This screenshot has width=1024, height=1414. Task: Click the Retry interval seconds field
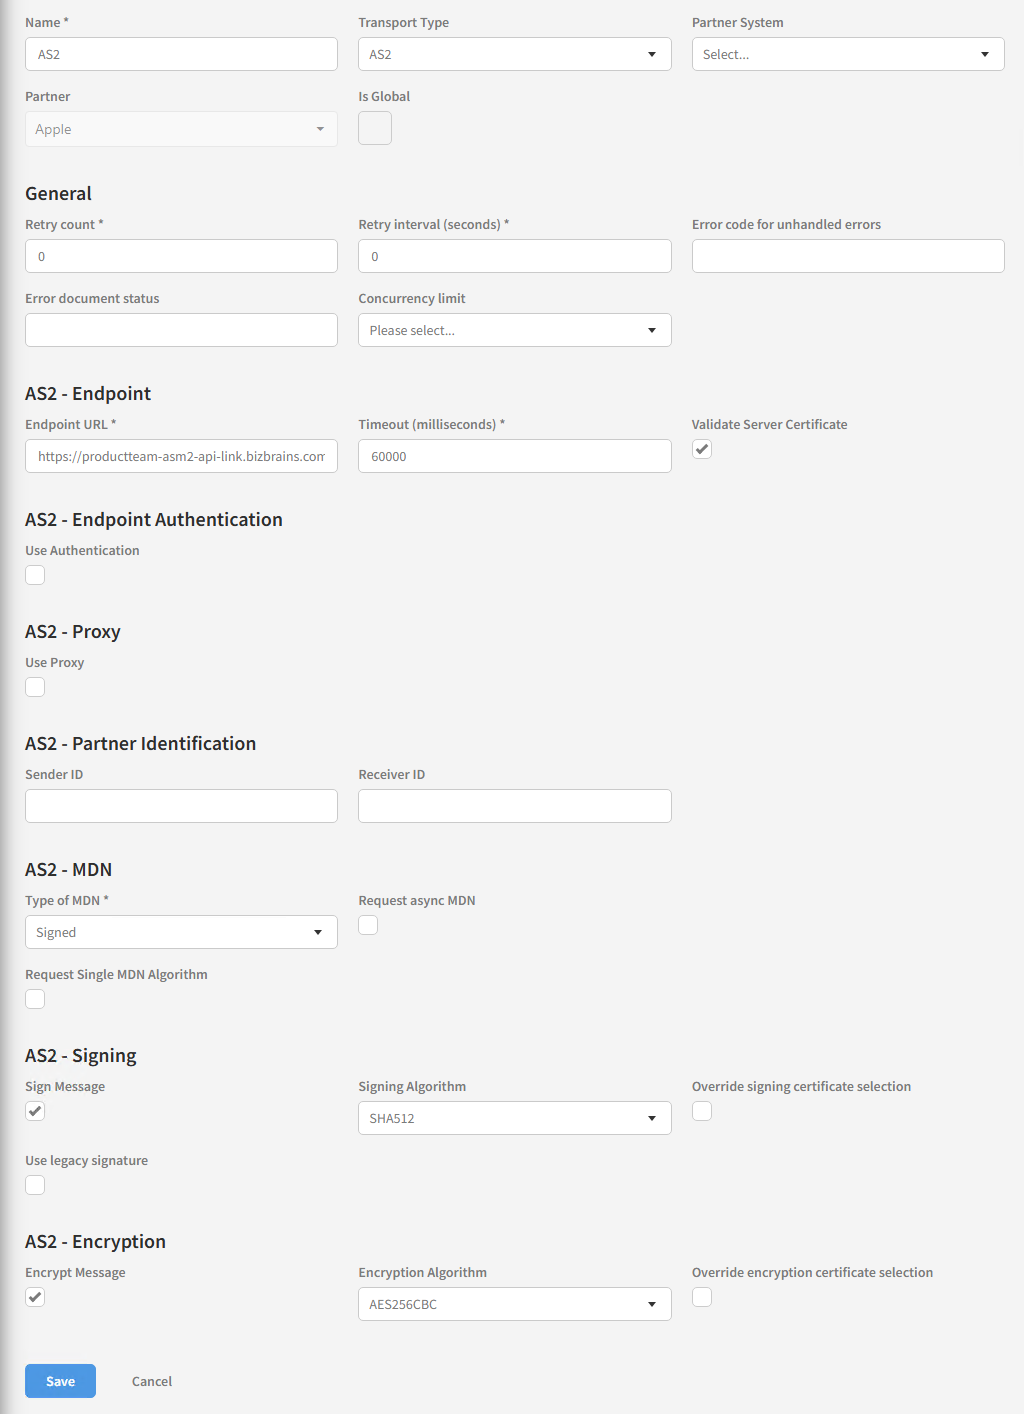pos(514,256)
